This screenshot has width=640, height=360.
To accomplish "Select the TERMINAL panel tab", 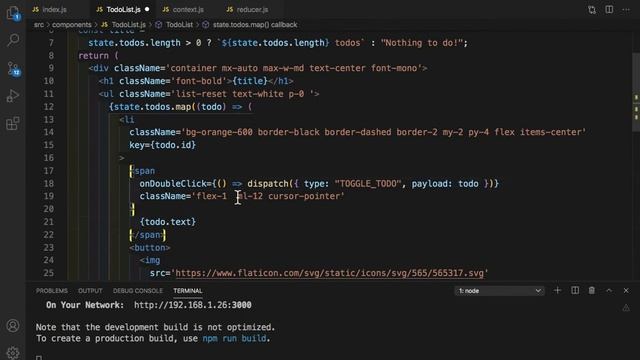I will pyautogui.click(x=188, y=291).
